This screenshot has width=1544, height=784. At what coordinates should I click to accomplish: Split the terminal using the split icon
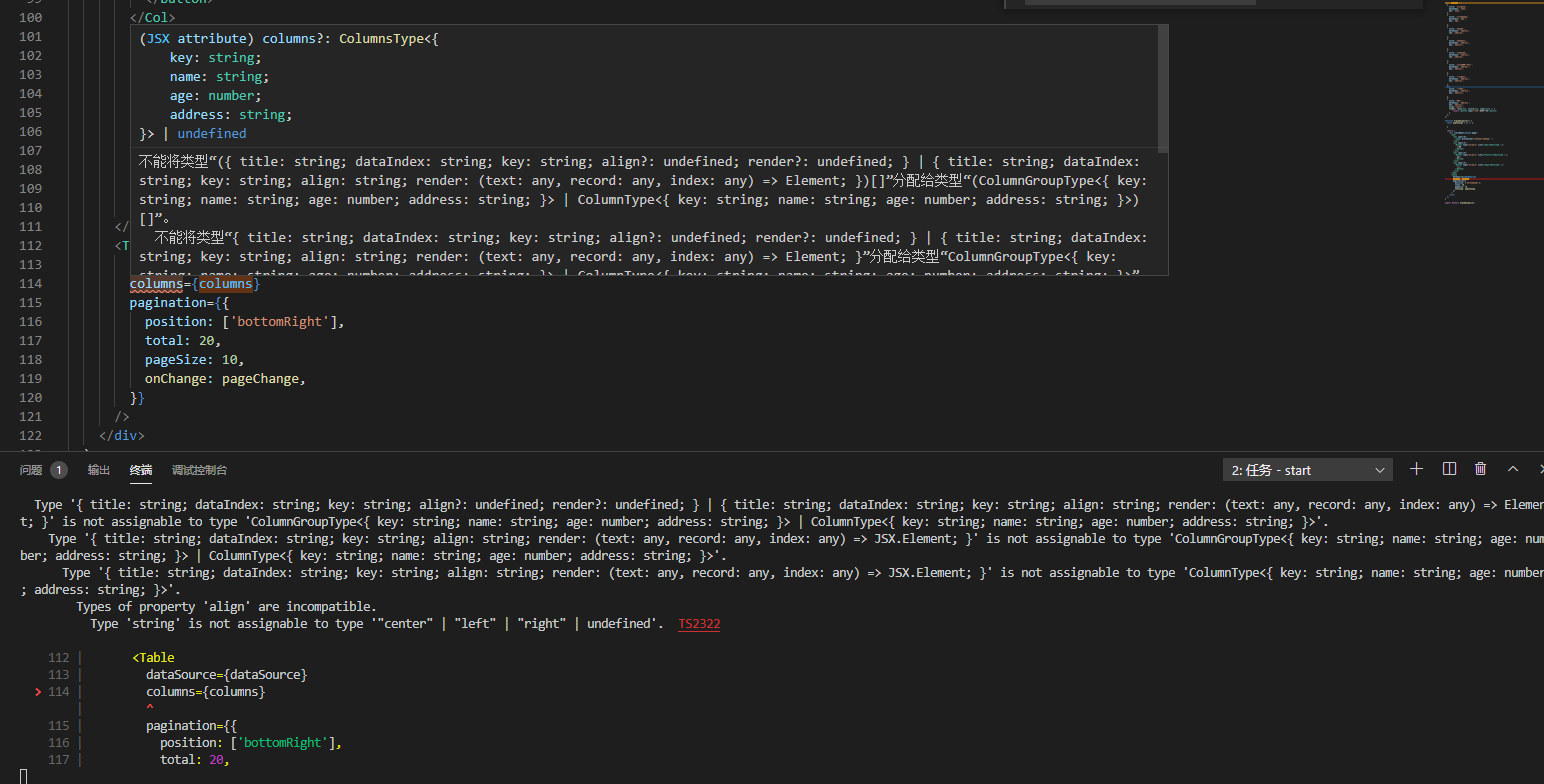click(1448, 469)
